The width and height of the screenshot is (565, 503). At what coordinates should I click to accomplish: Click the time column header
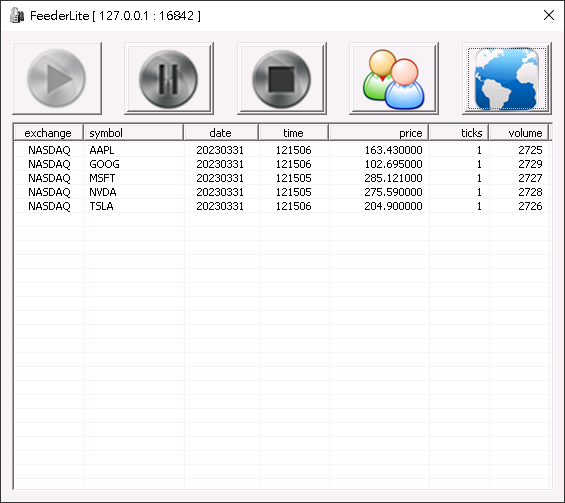click(293, 133)
